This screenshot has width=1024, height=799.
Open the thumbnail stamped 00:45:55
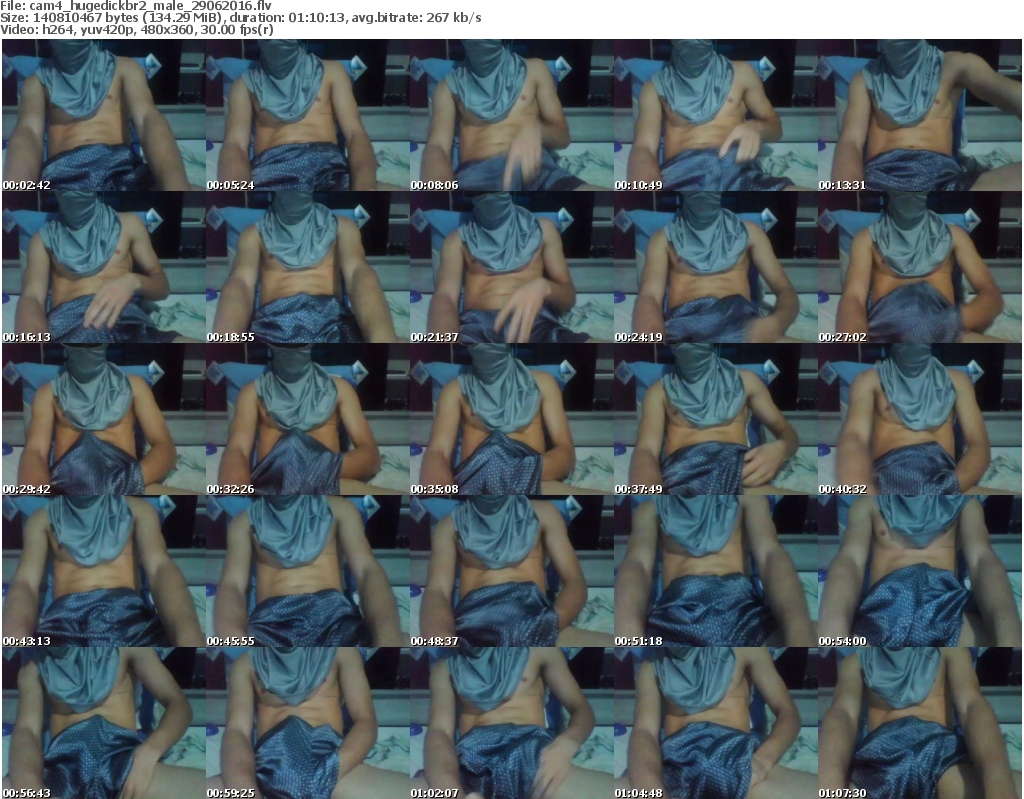[308, 571]
